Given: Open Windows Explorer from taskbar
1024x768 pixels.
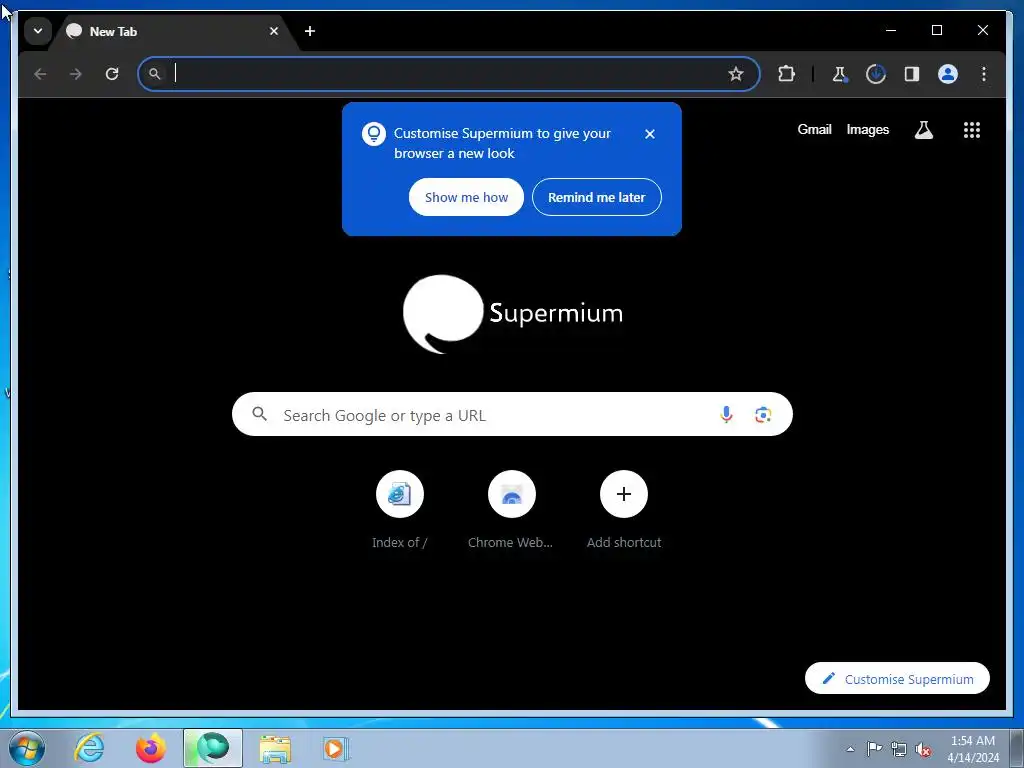Looking at the screenshot, I should coord(275,748).
